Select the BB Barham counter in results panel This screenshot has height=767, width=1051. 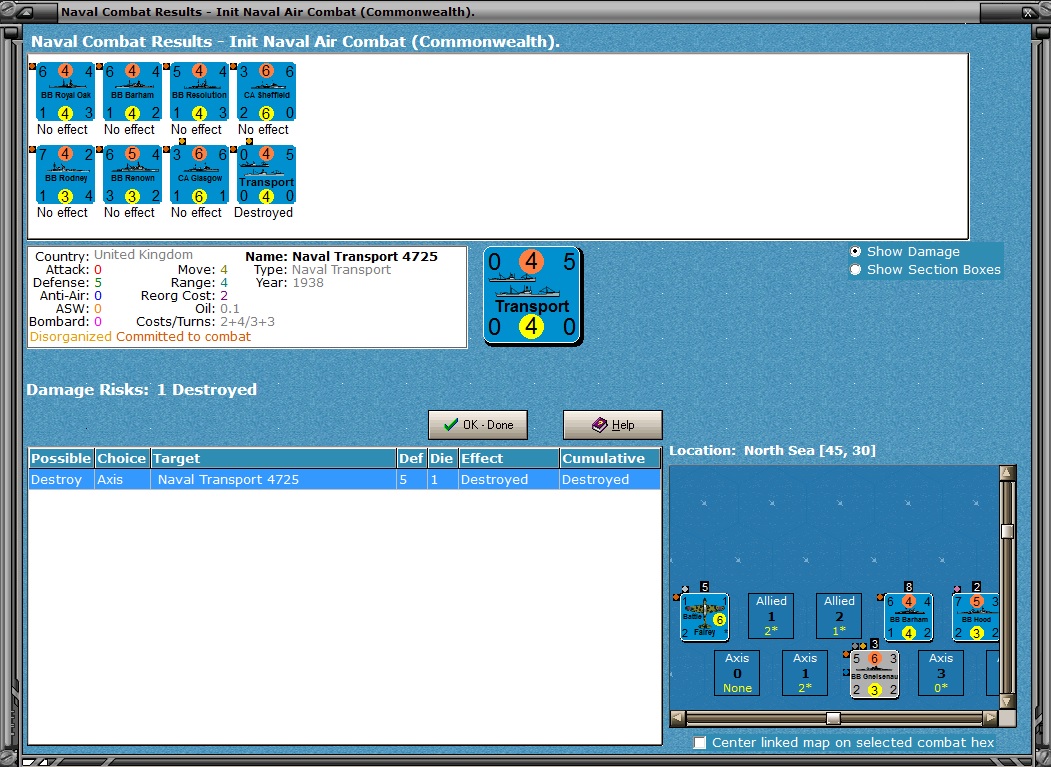click(x=132, y=92)
